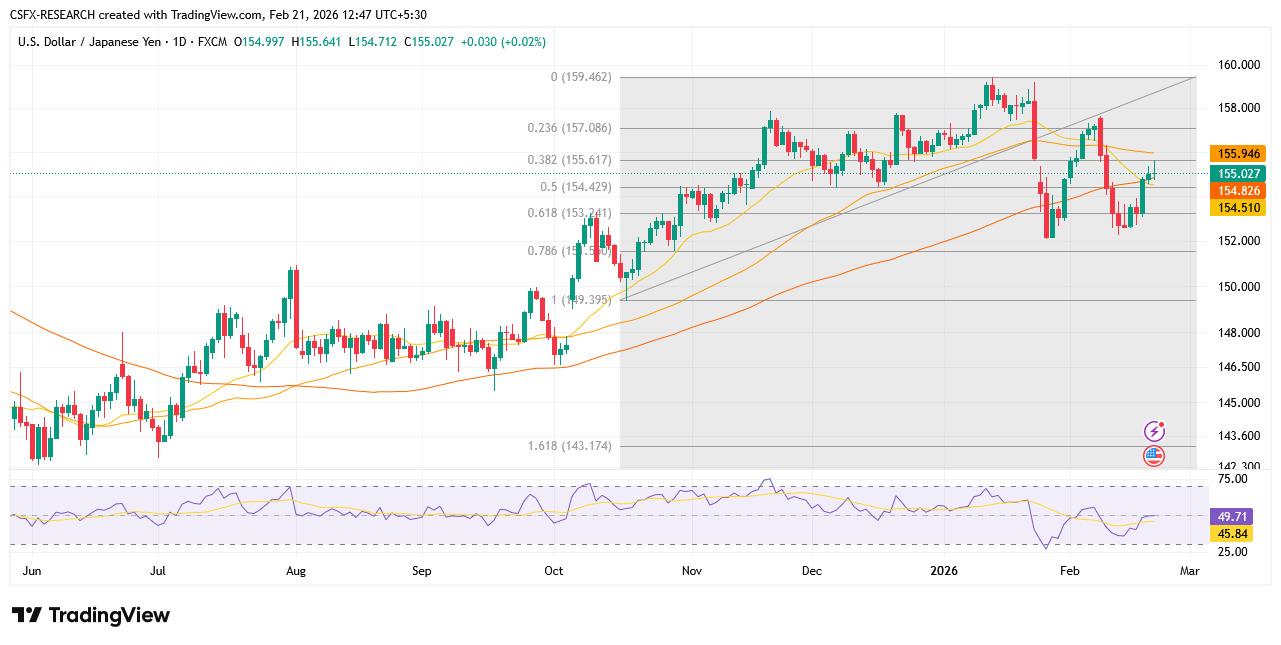Click the yellow 154.510 moving average label
The image size is (1281, 645).
[x=1240, y=209]
